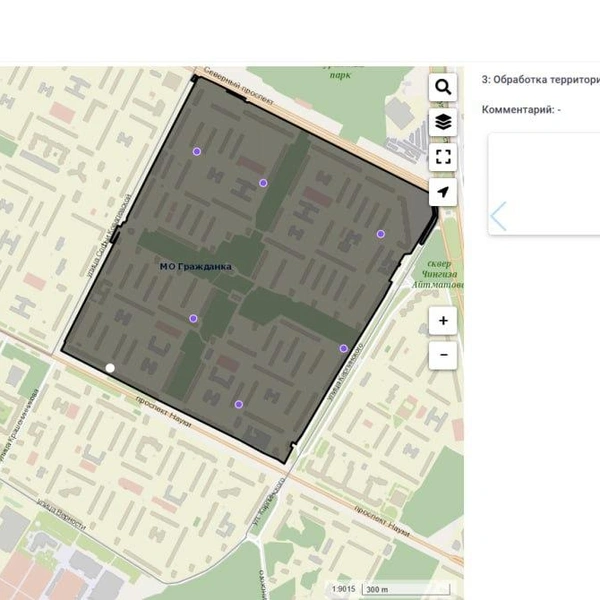The height and width of the screenshot is (600, 600).
Task: Click the 'Комментарий: -' text
Action: [x=521, y=110]
